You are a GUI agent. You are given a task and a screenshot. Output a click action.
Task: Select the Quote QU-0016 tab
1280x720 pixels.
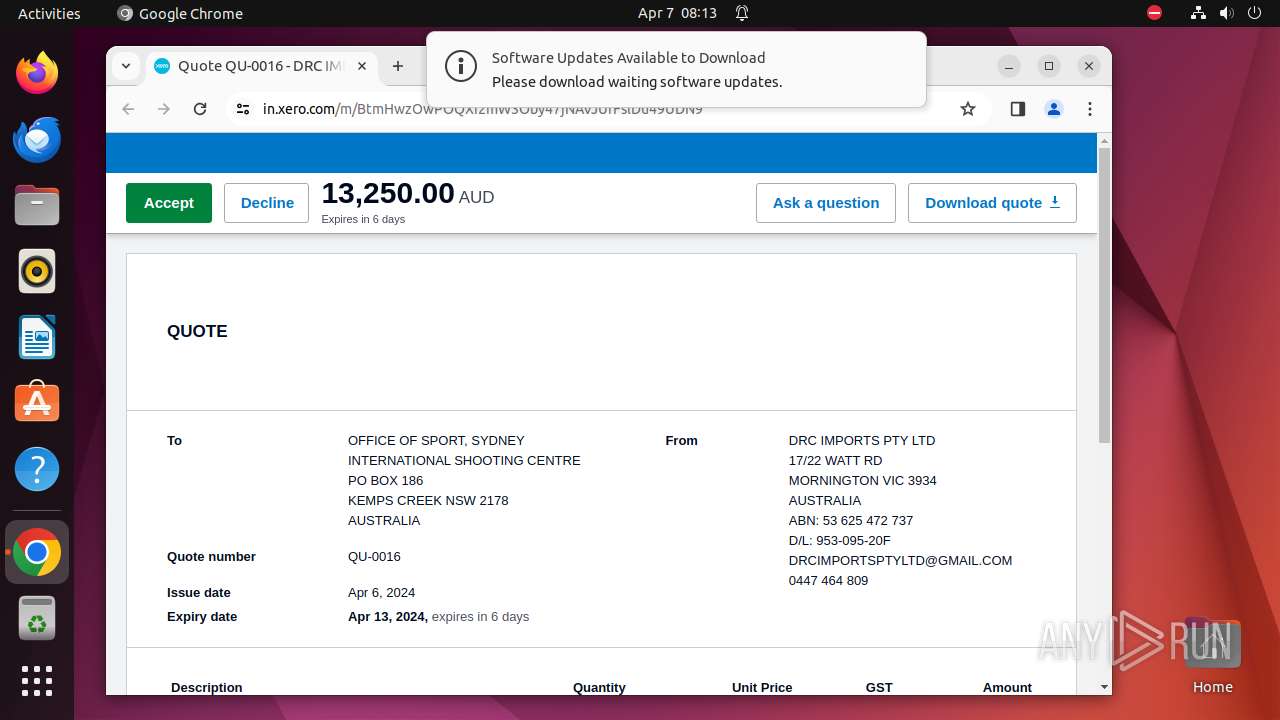pyautogui.click(x=261, y=66)
